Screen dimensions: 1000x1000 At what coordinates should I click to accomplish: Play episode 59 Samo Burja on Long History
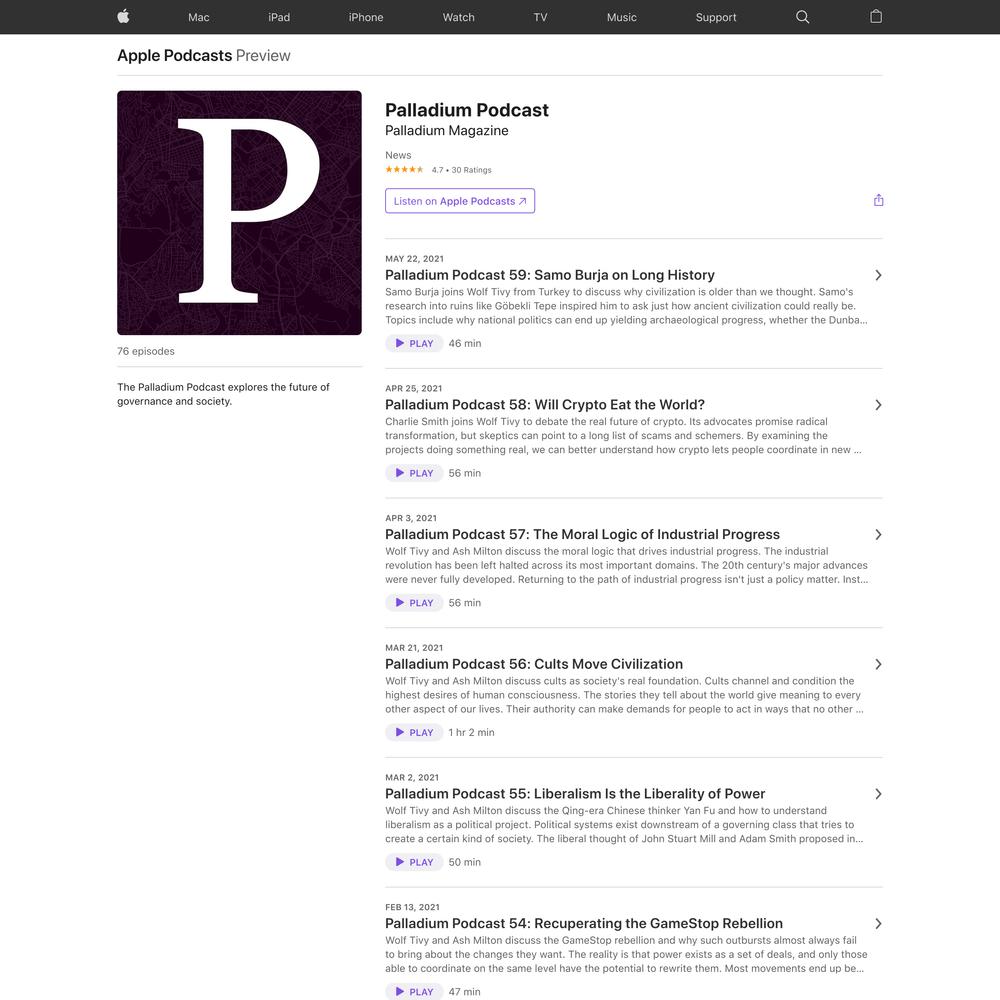[x=414, y=343]
